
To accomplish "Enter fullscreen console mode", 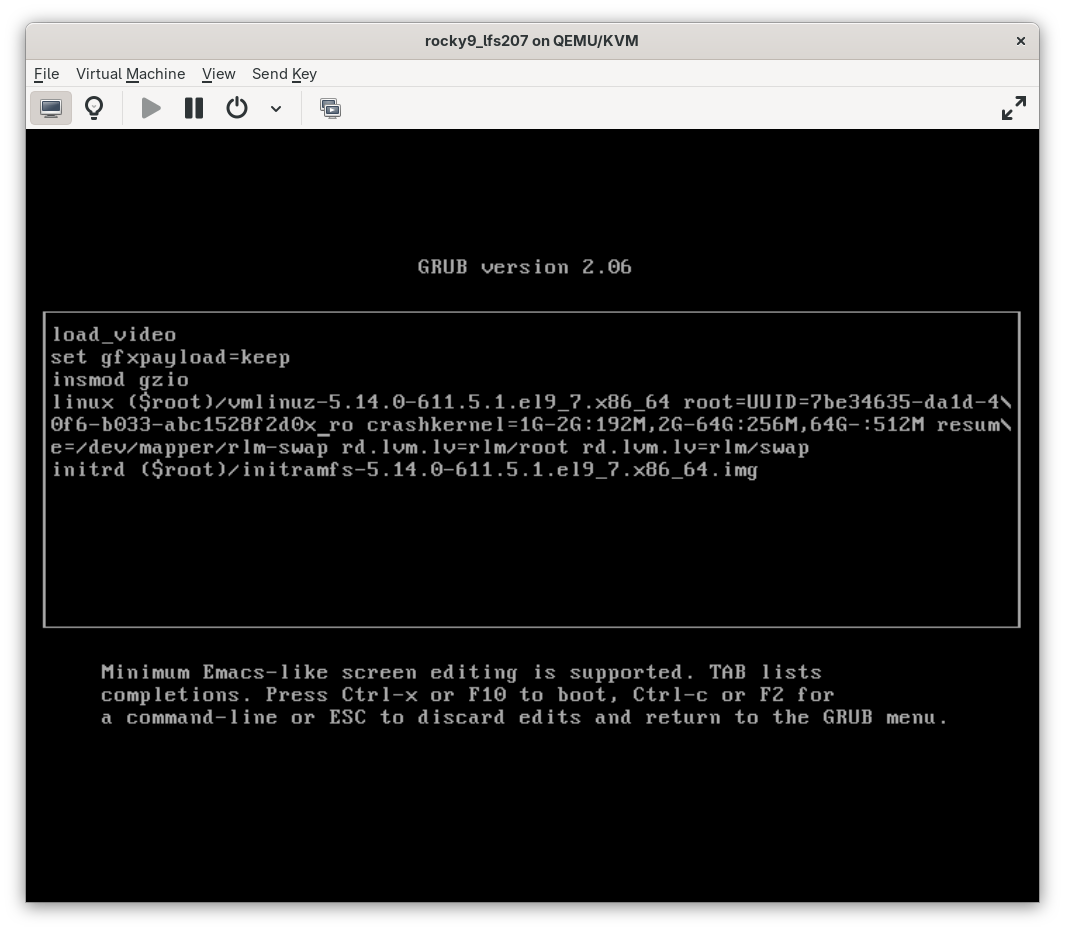I will coord(1013,107).
